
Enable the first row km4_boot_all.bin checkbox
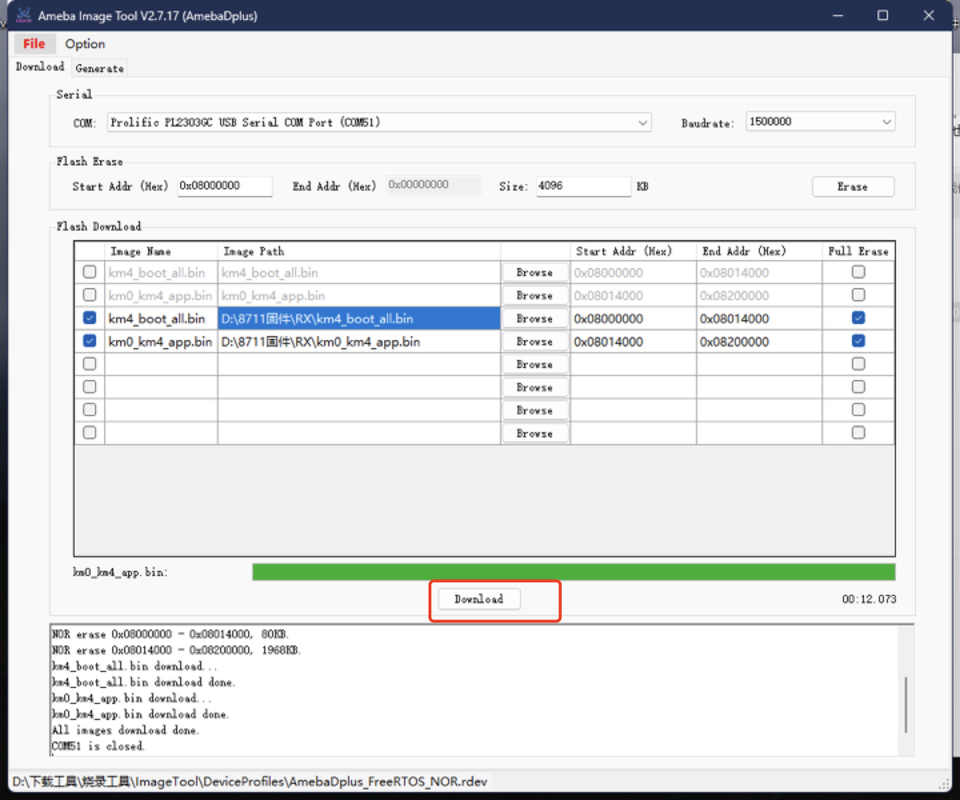point(90,272)
